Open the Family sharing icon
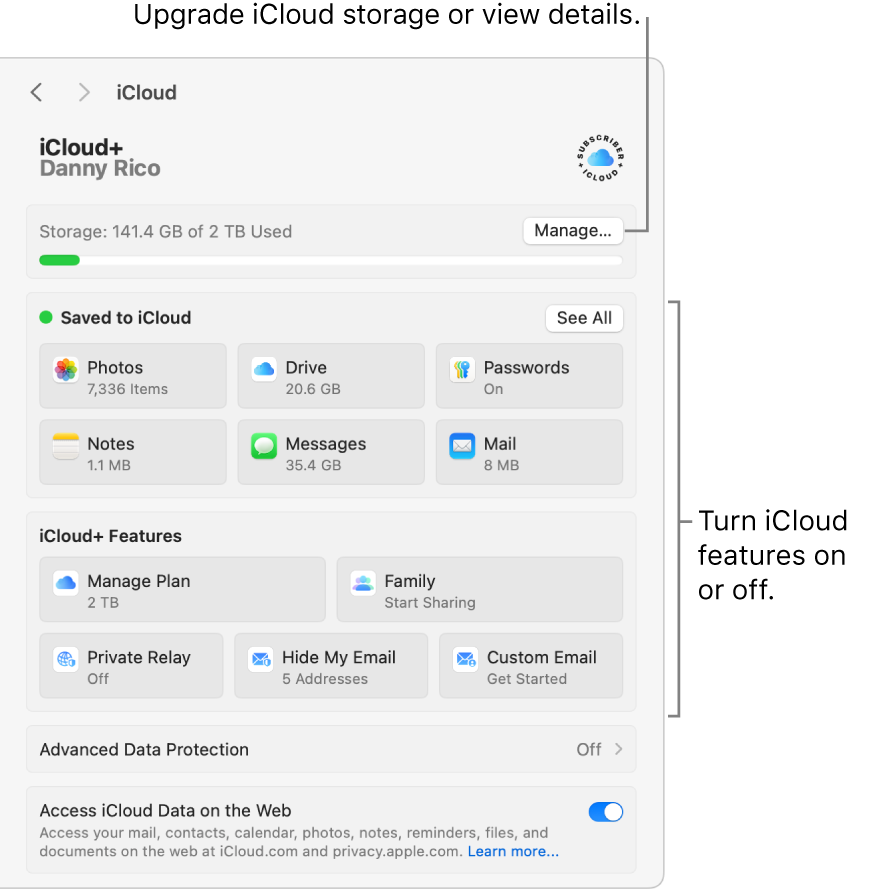 [363, 583]
